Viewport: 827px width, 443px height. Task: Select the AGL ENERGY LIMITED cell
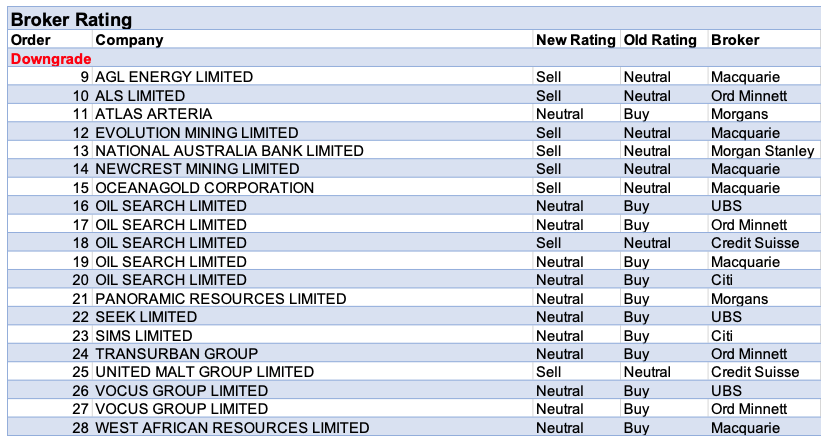(174, 77)
